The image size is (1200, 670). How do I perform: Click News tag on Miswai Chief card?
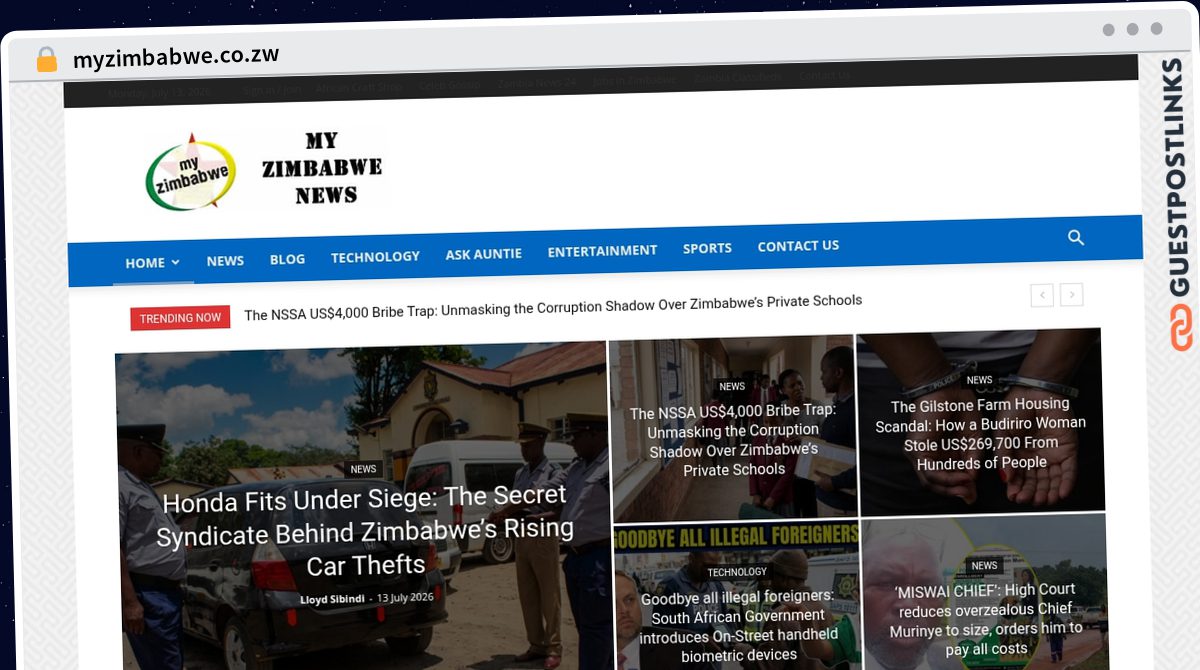pyautogui.click(x=984, y=565)
